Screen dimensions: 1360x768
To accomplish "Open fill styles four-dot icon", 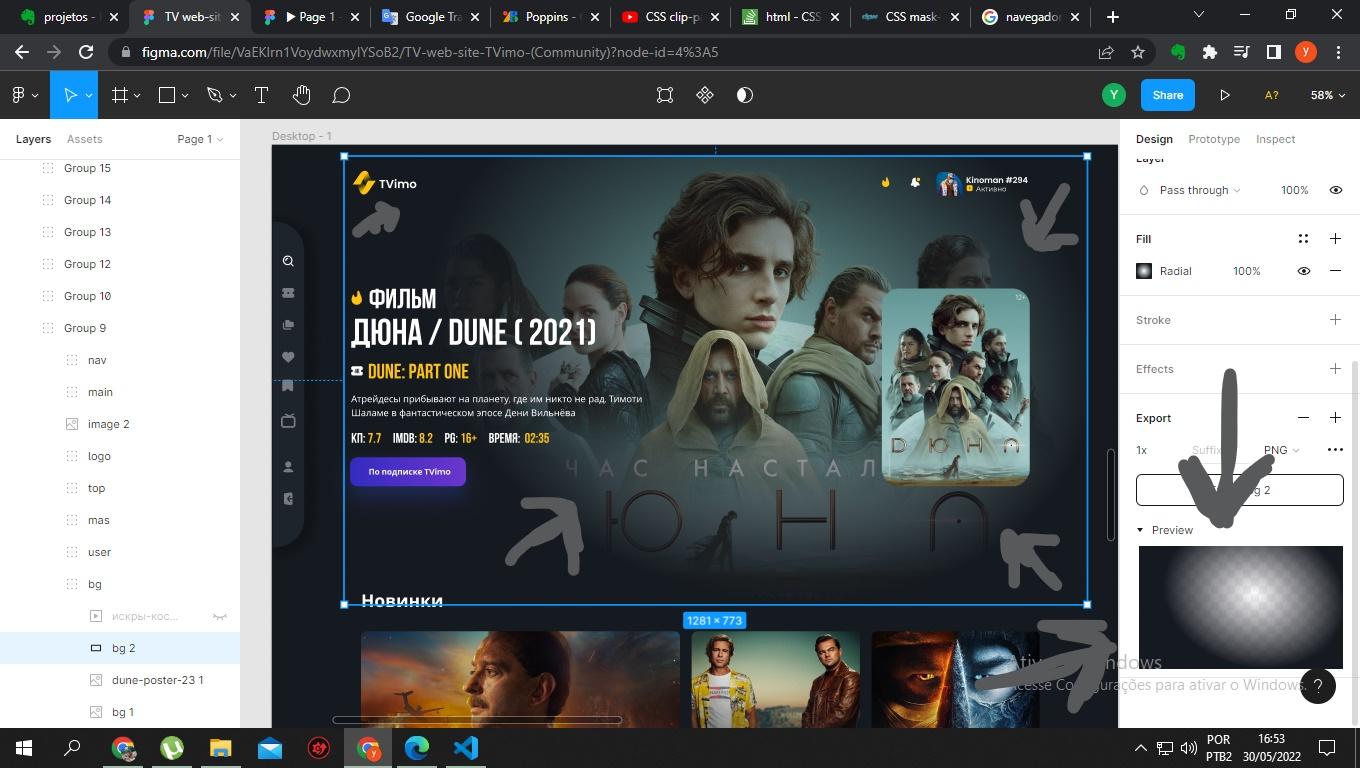I will pos(1303,238).
